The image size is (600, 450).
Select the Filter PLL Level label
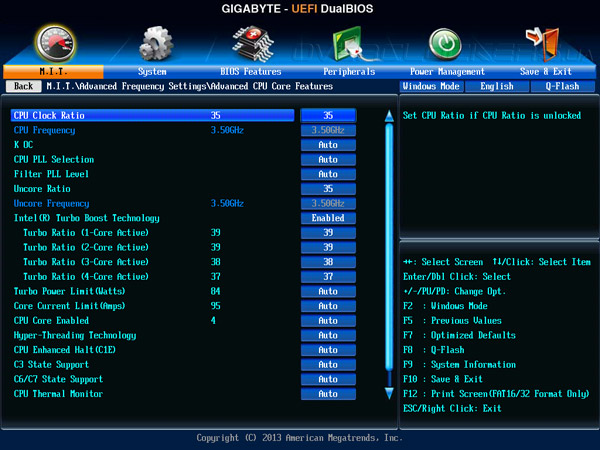51,174
